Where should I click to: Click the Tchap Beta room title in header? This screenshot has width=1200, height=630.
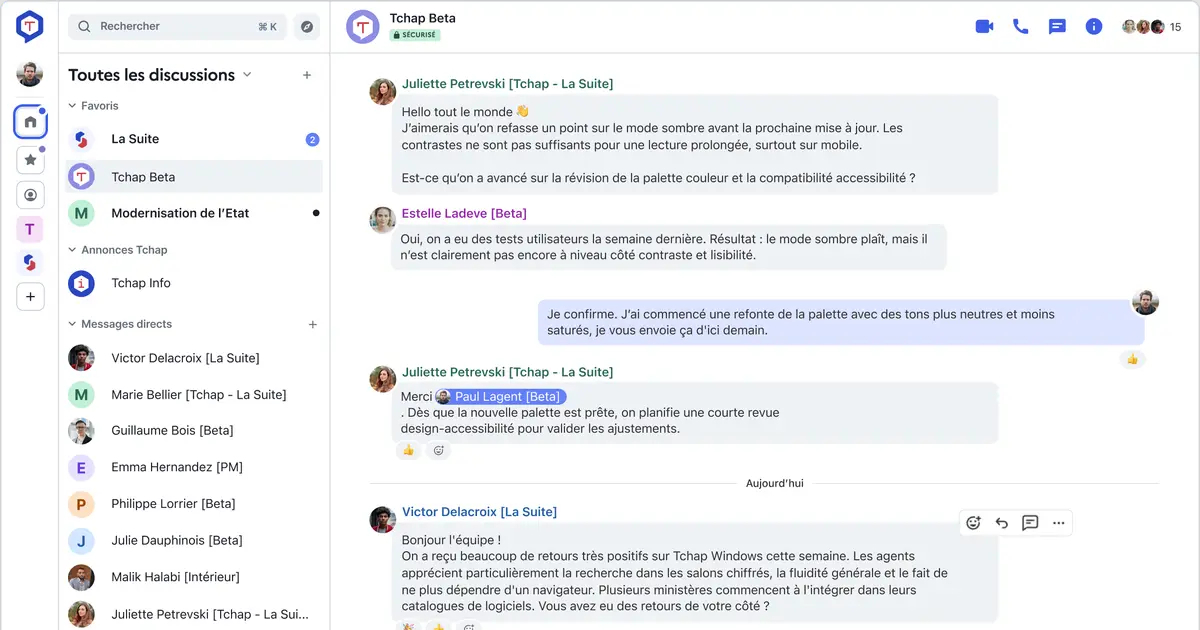tap(422, 18)
